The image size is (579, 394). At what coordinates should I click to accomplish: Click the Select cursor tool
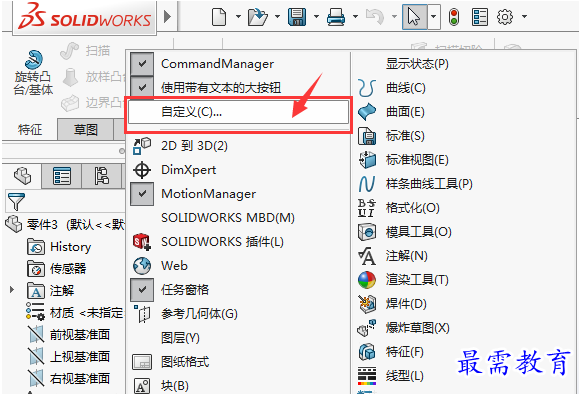pos(414,17)
